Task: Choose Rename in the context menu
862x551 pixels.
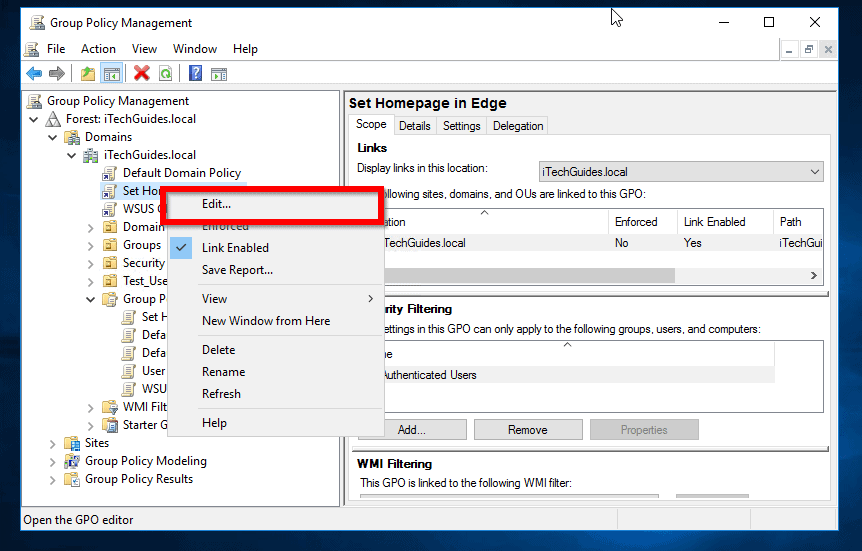Action: click(x=275, y=372)
